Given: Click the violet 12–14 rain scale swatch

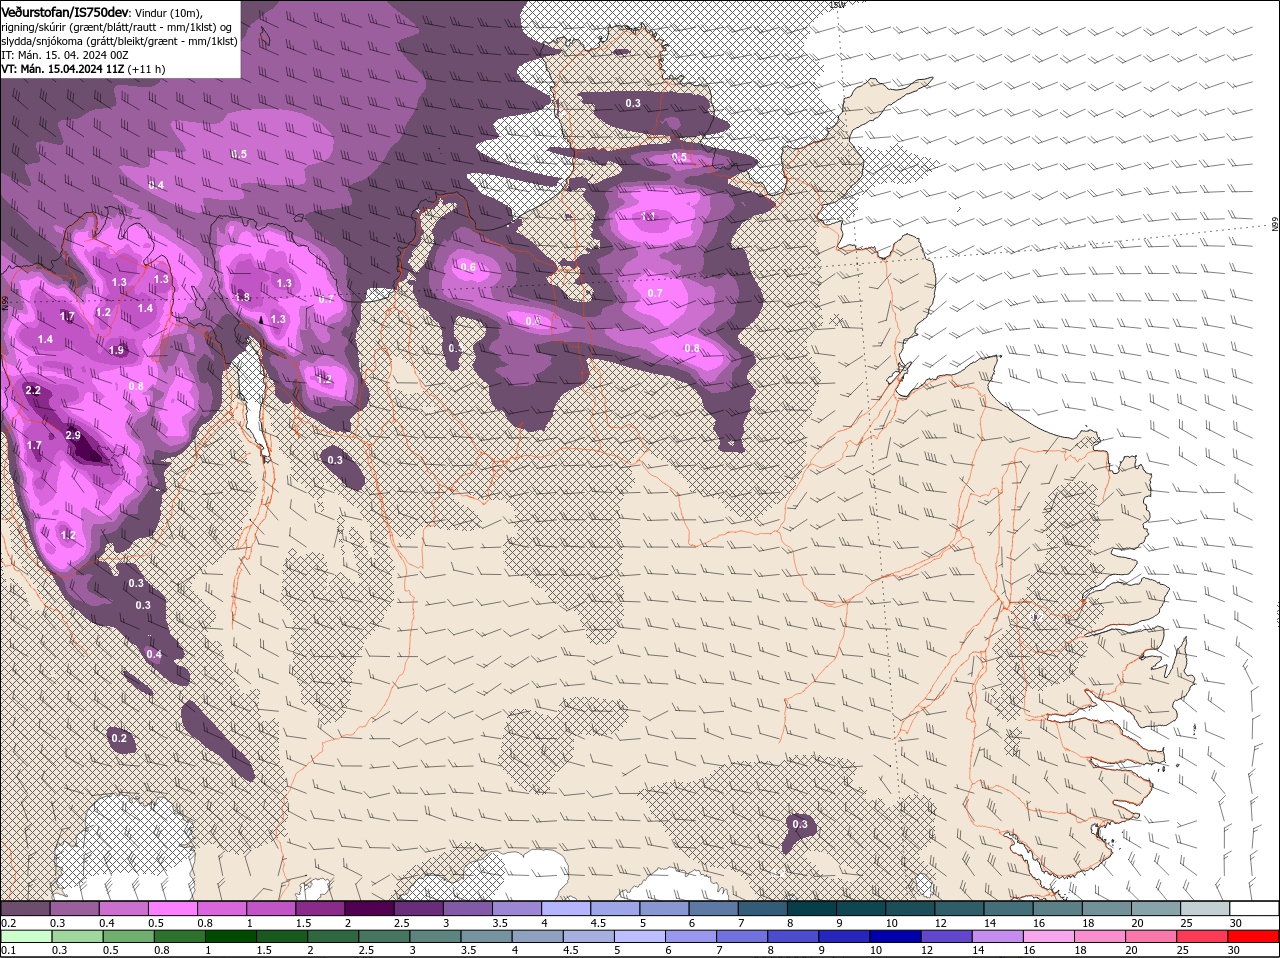Looking at the screenshot, I should 946,936.
